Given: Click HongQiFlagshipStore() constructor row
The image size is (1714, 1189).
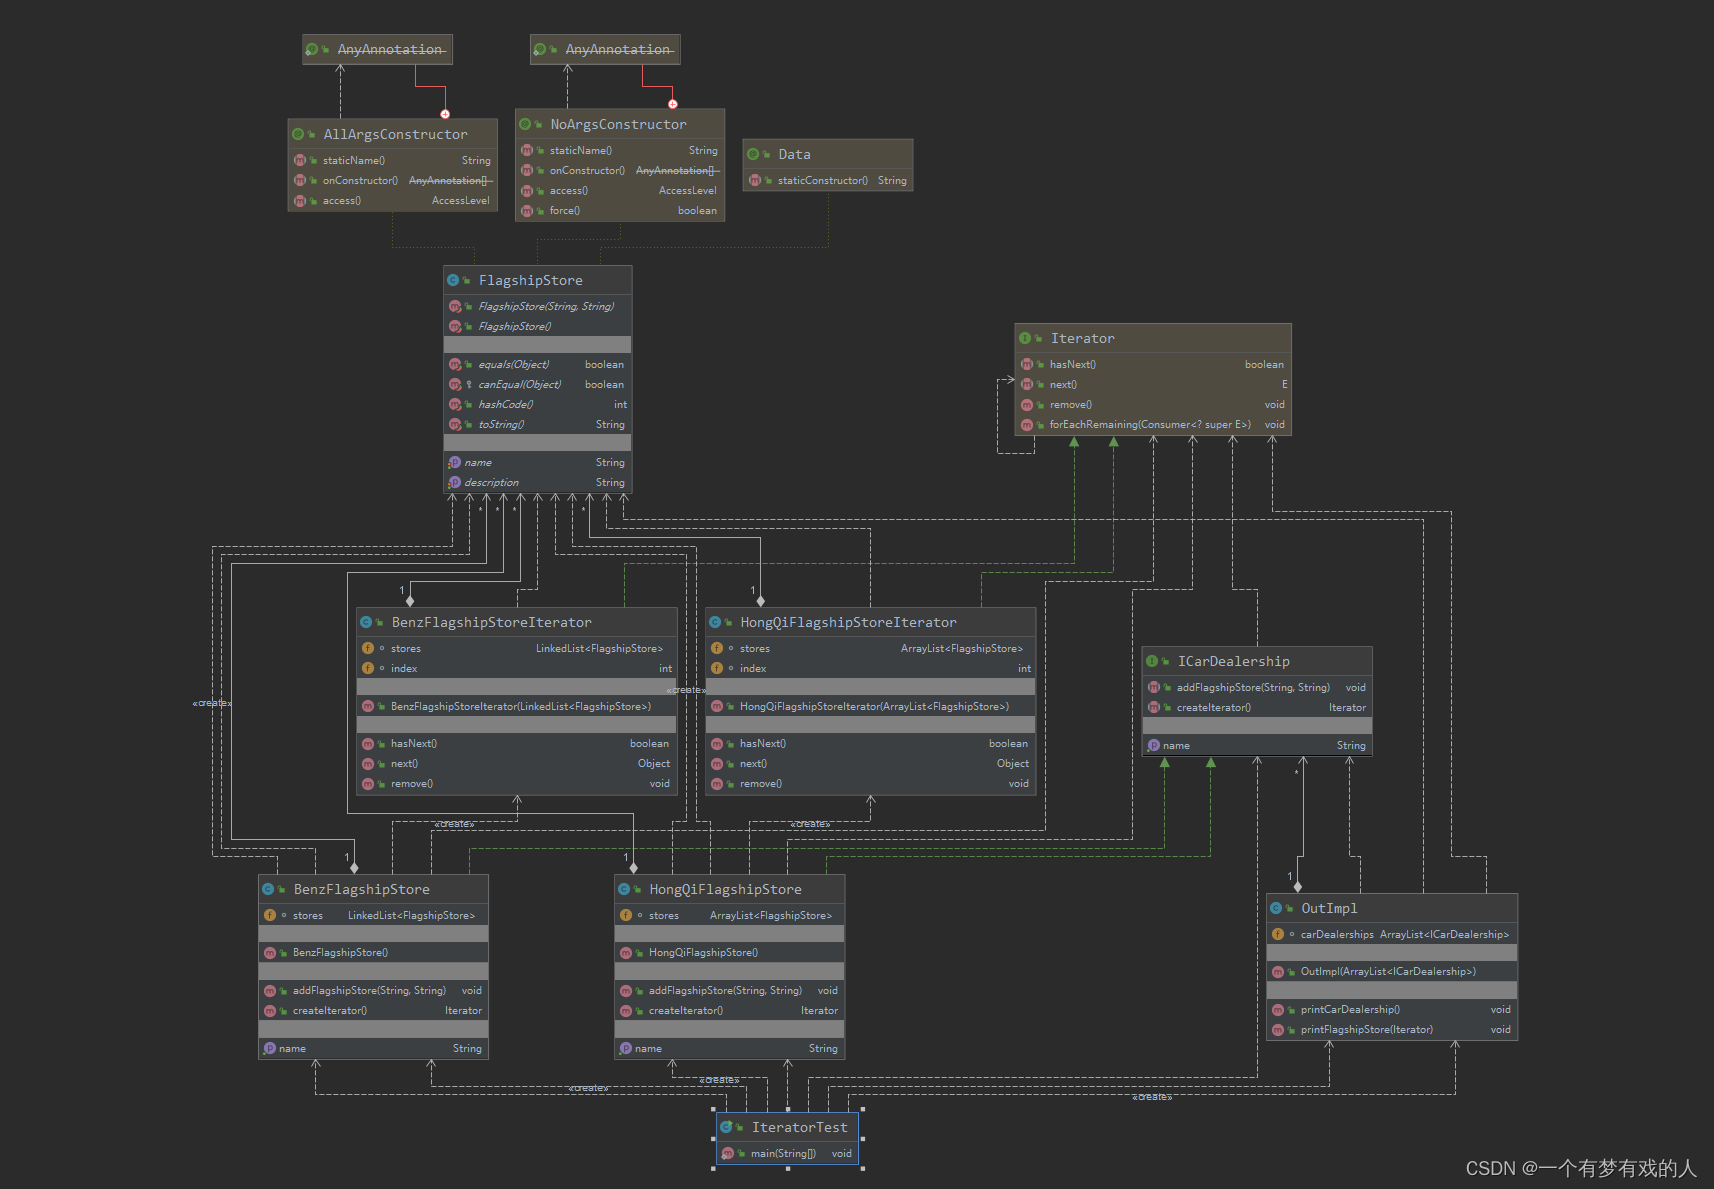Looking at the screenshot, I should click(x=729, y=953).
